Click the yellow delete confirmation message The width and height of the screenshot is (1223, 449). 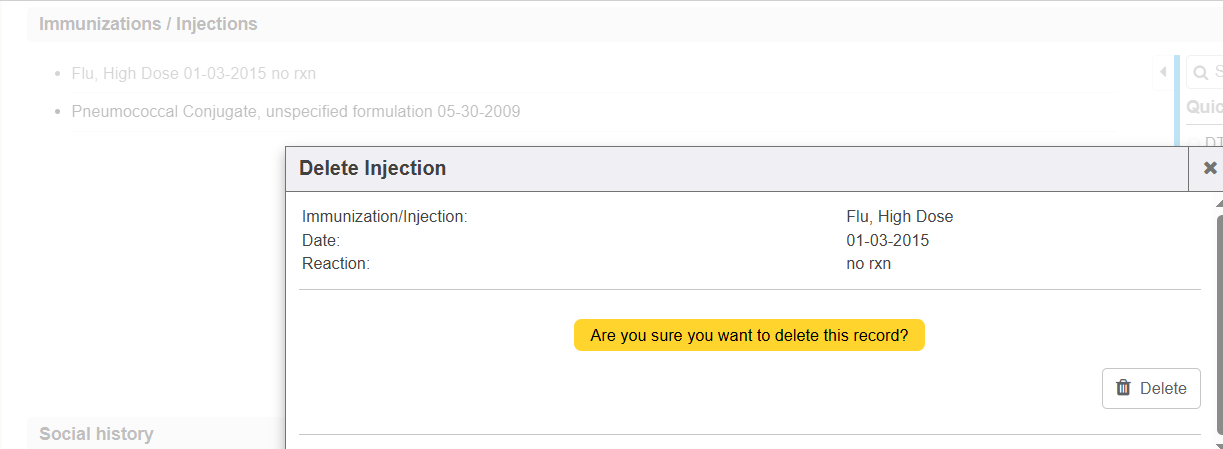(749, 336)
